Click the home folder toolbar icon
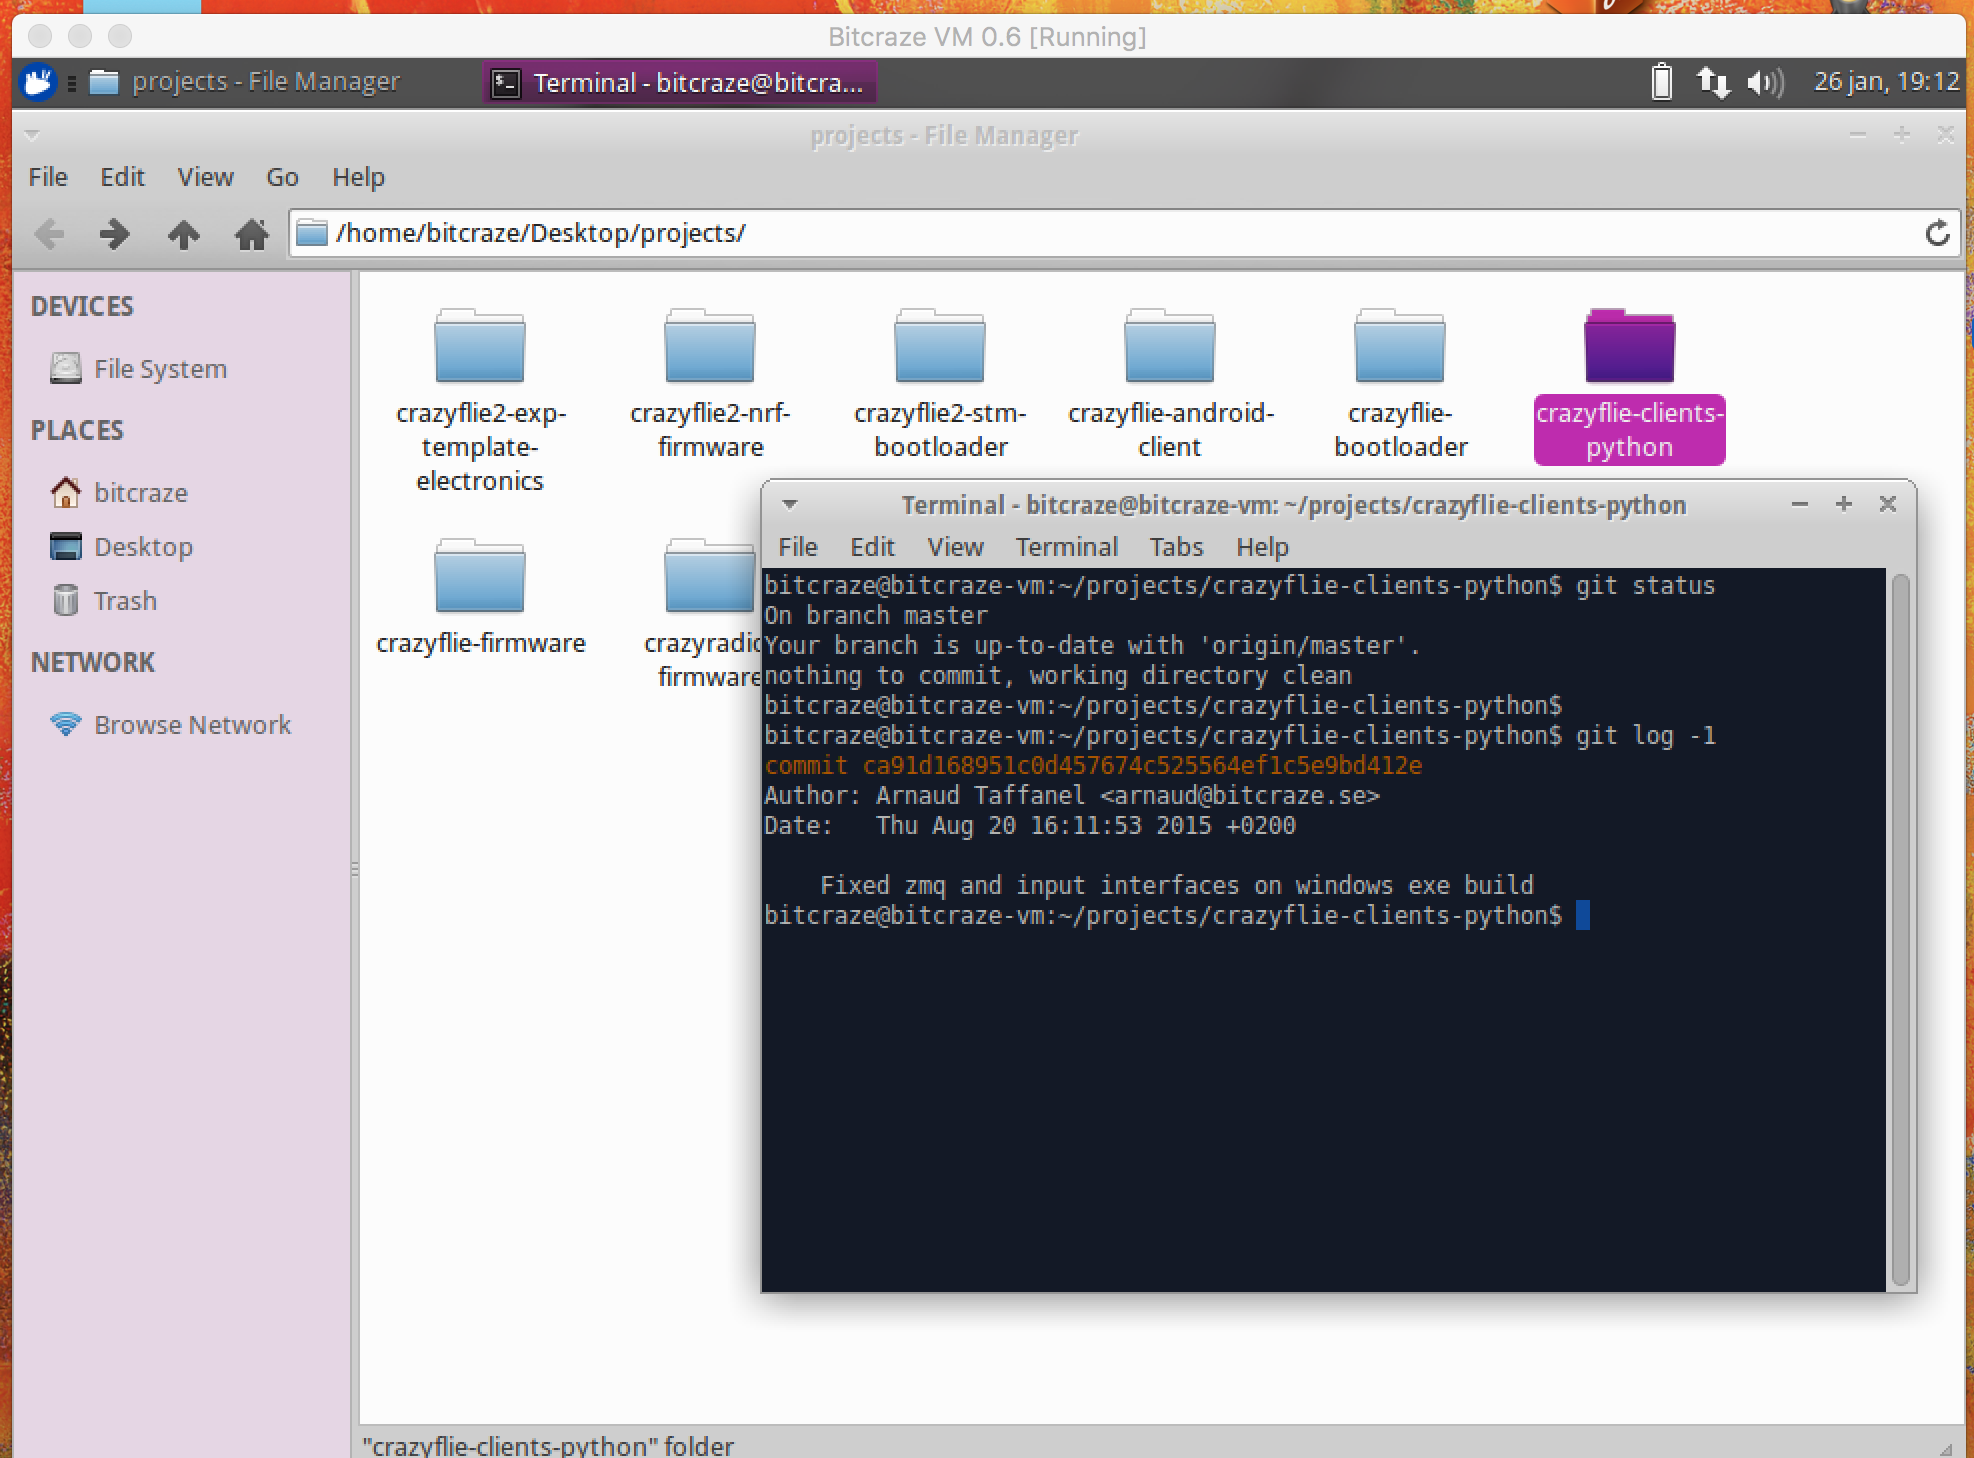Screen dimensions: 1974x1458 pos(251,234)
